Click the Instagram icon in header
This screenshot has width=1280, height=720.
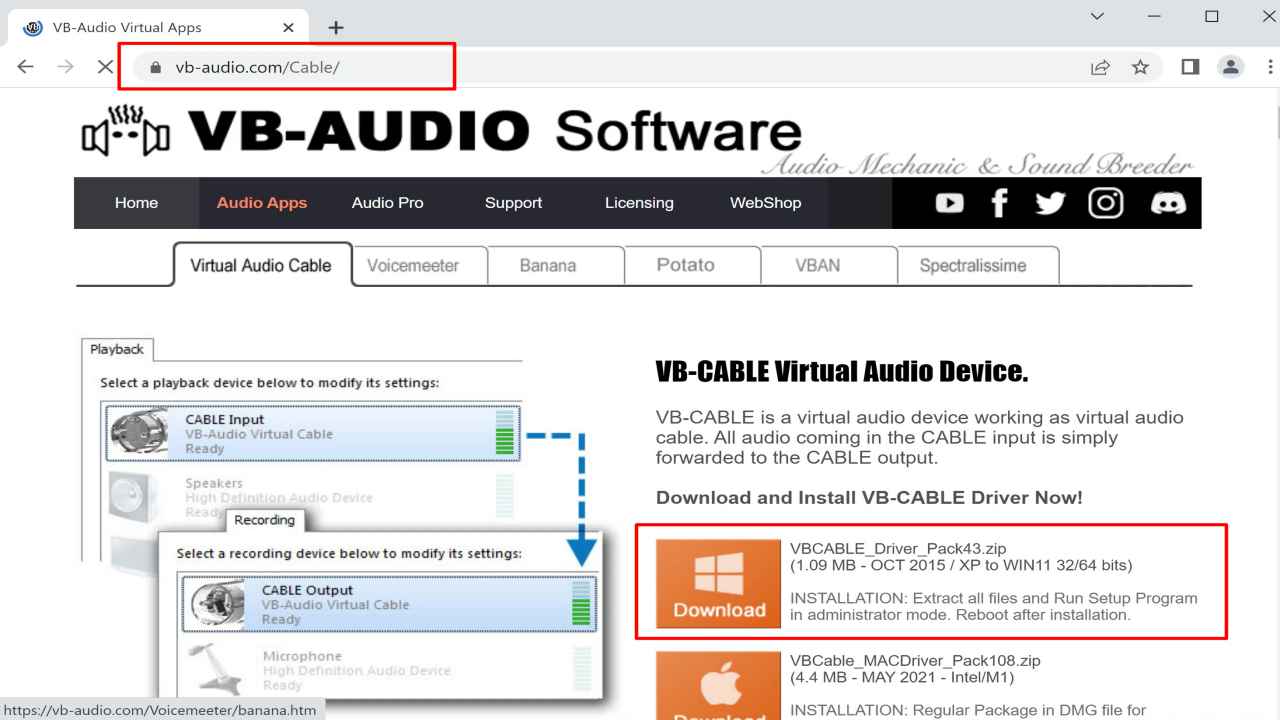point(1107,203)
